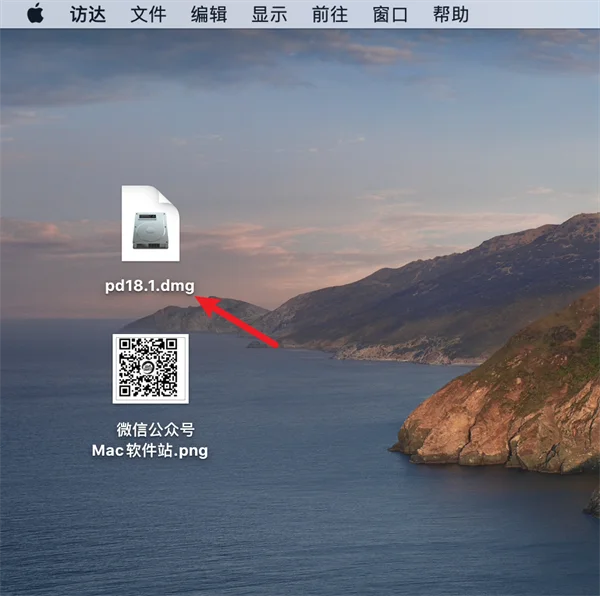
Task: Open the 帮助 menu
Action: (450, 15)
